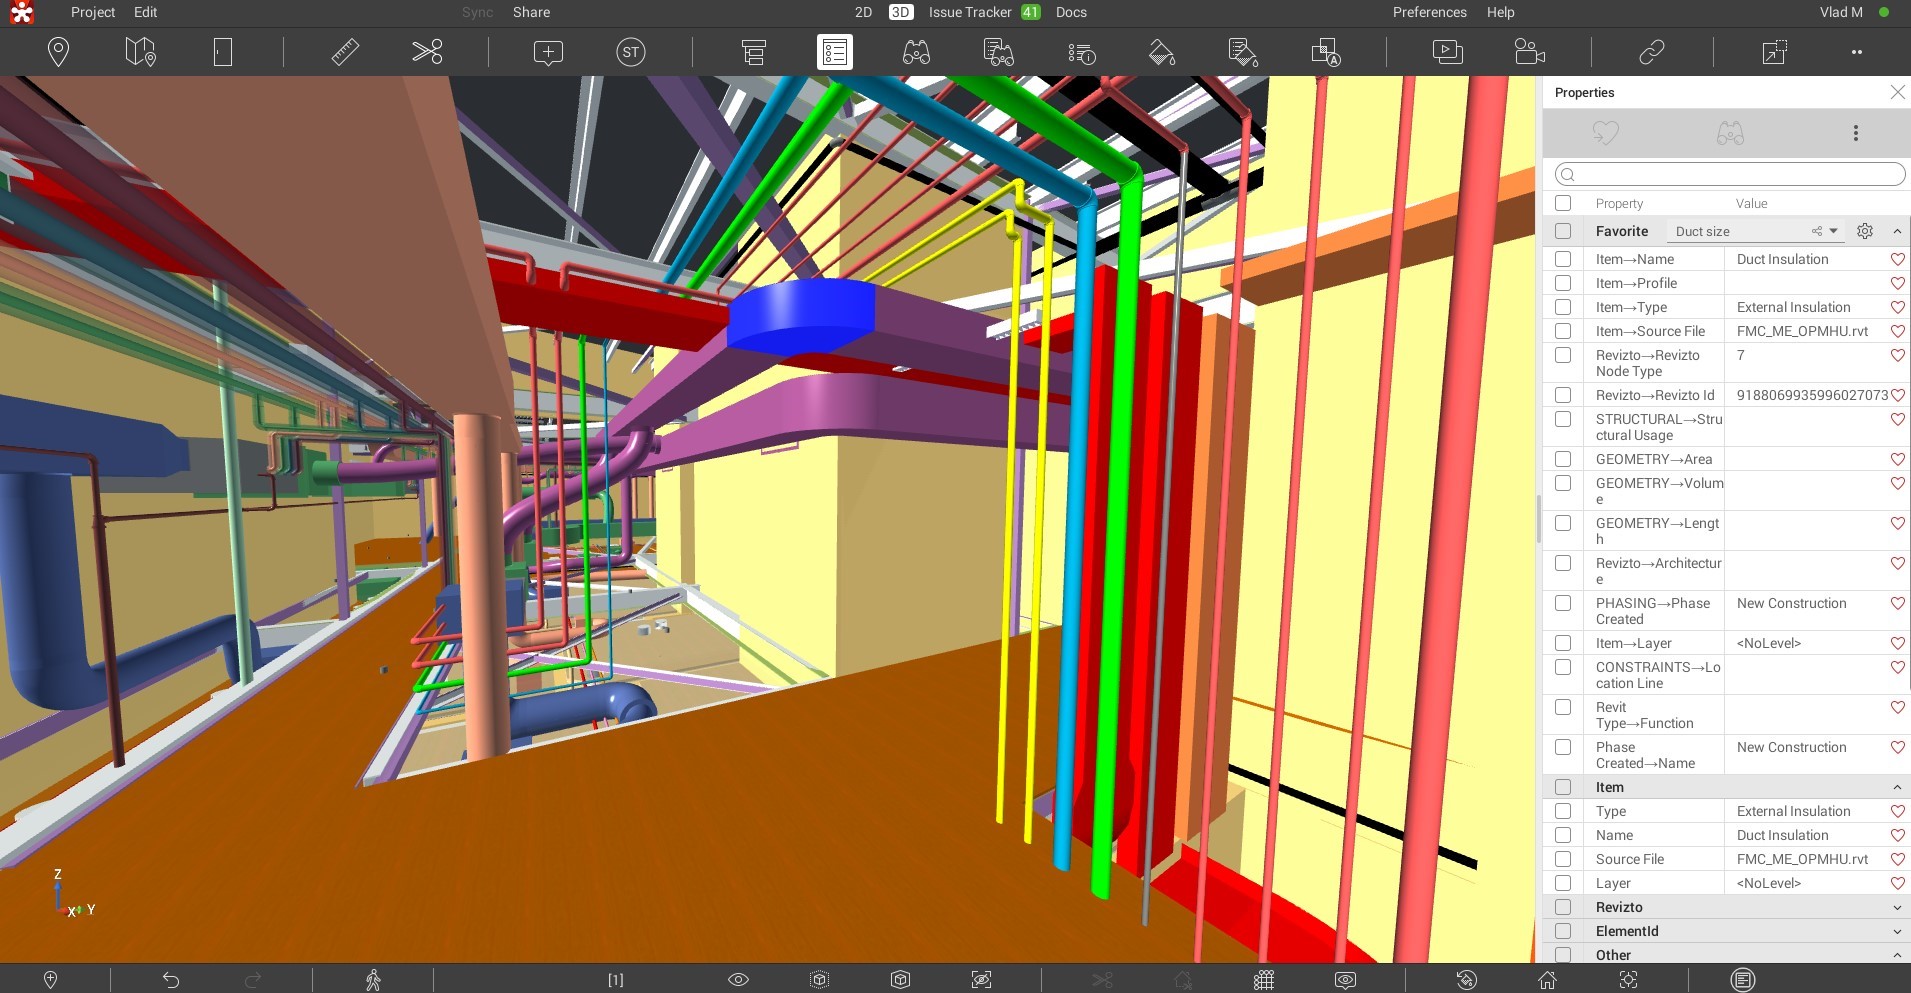Open the Project menu
The height and width of the screenshot is (993, 1911).
(92, 12)
